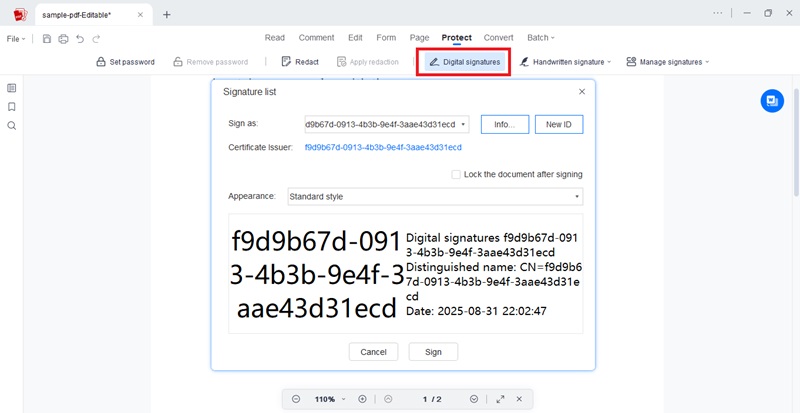The image size is (800, 413).
Task: Undo the last action
Action: pyautogui.click(x=80, y=39)
